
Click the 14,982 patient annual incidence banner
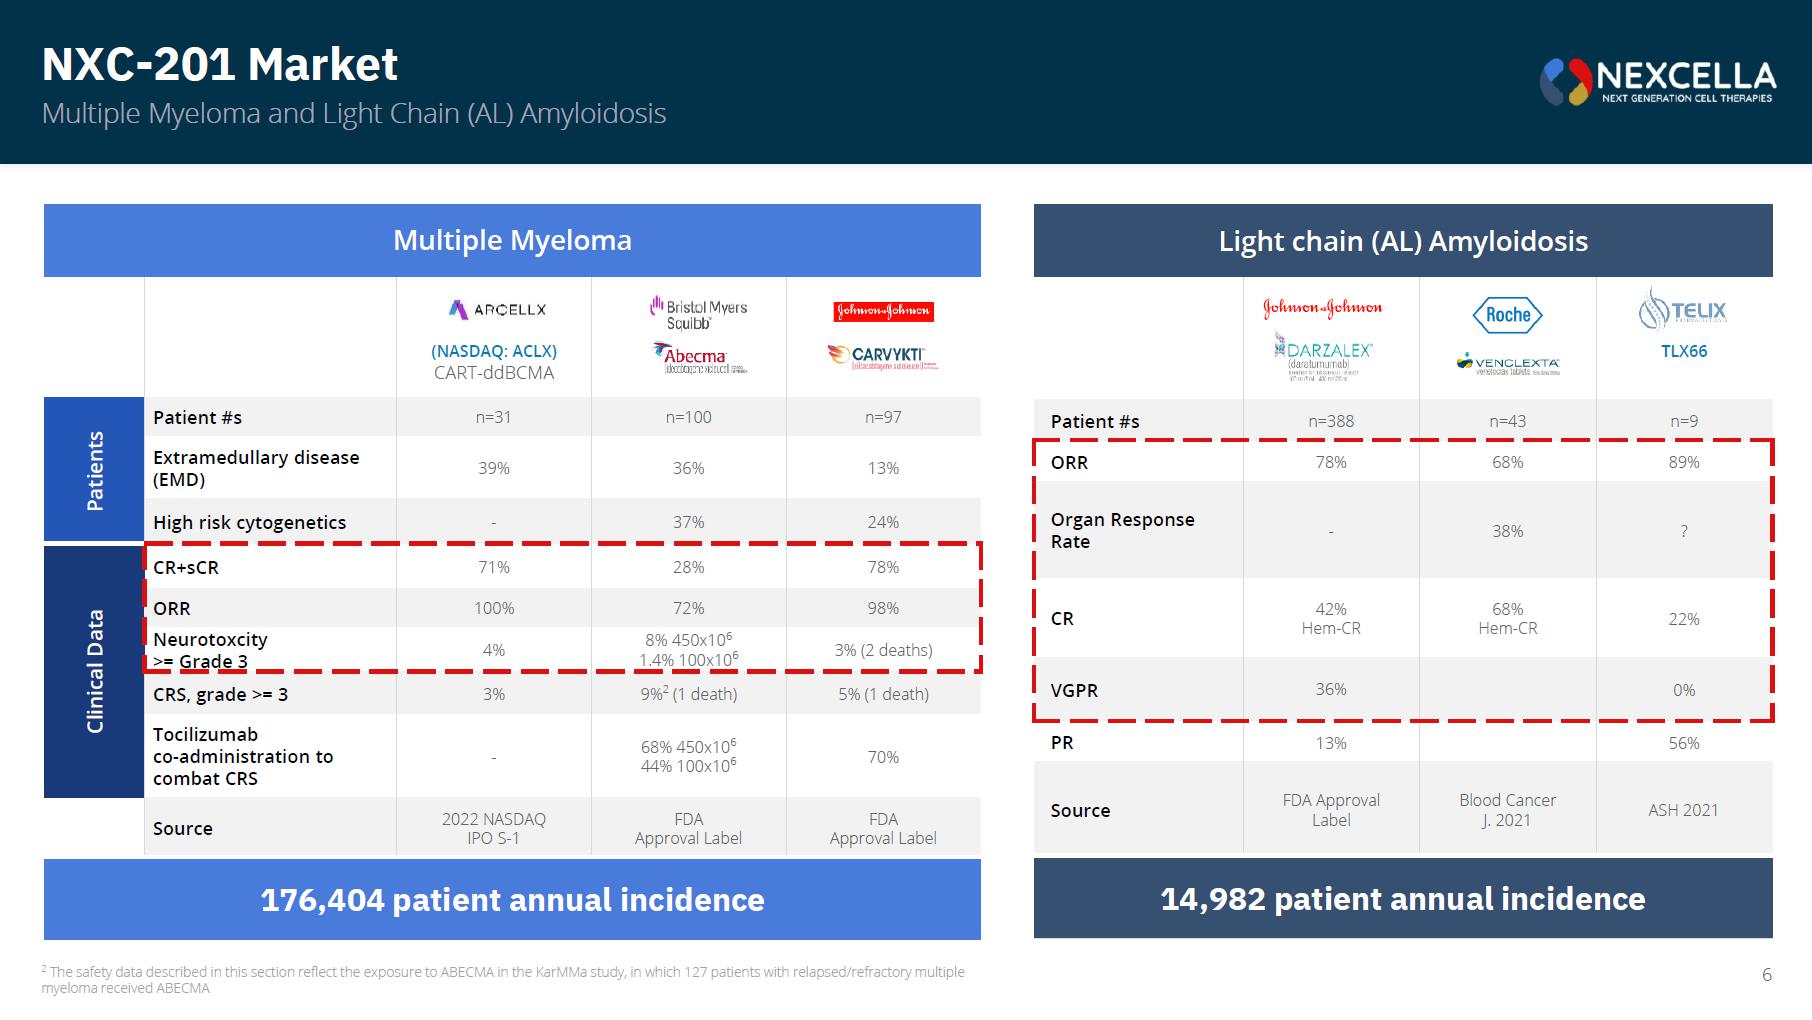(x=1403, y=898)
